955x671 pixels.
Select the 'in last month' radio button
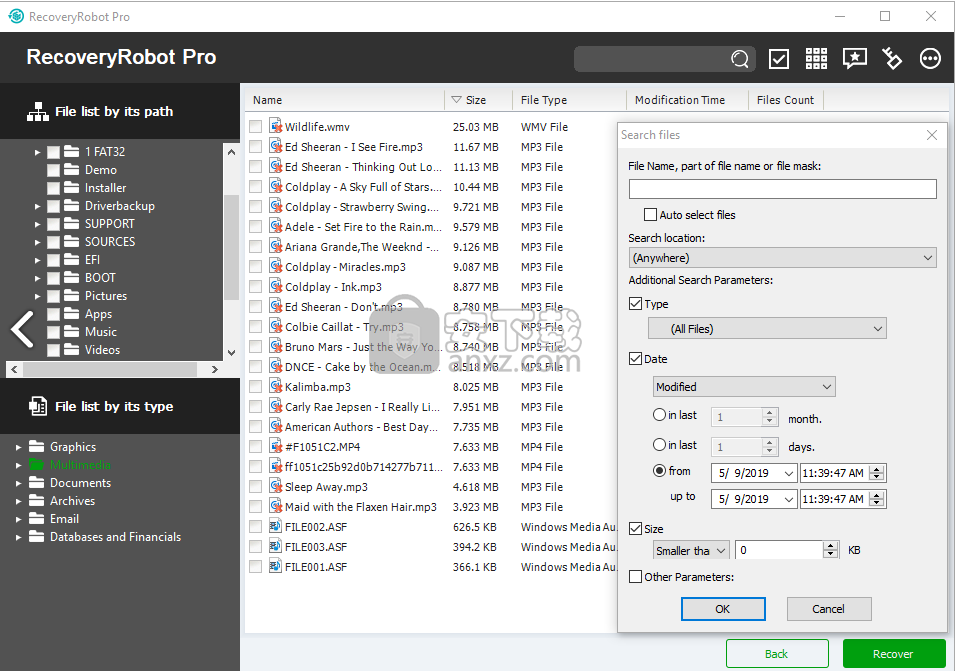coord(659,415)
